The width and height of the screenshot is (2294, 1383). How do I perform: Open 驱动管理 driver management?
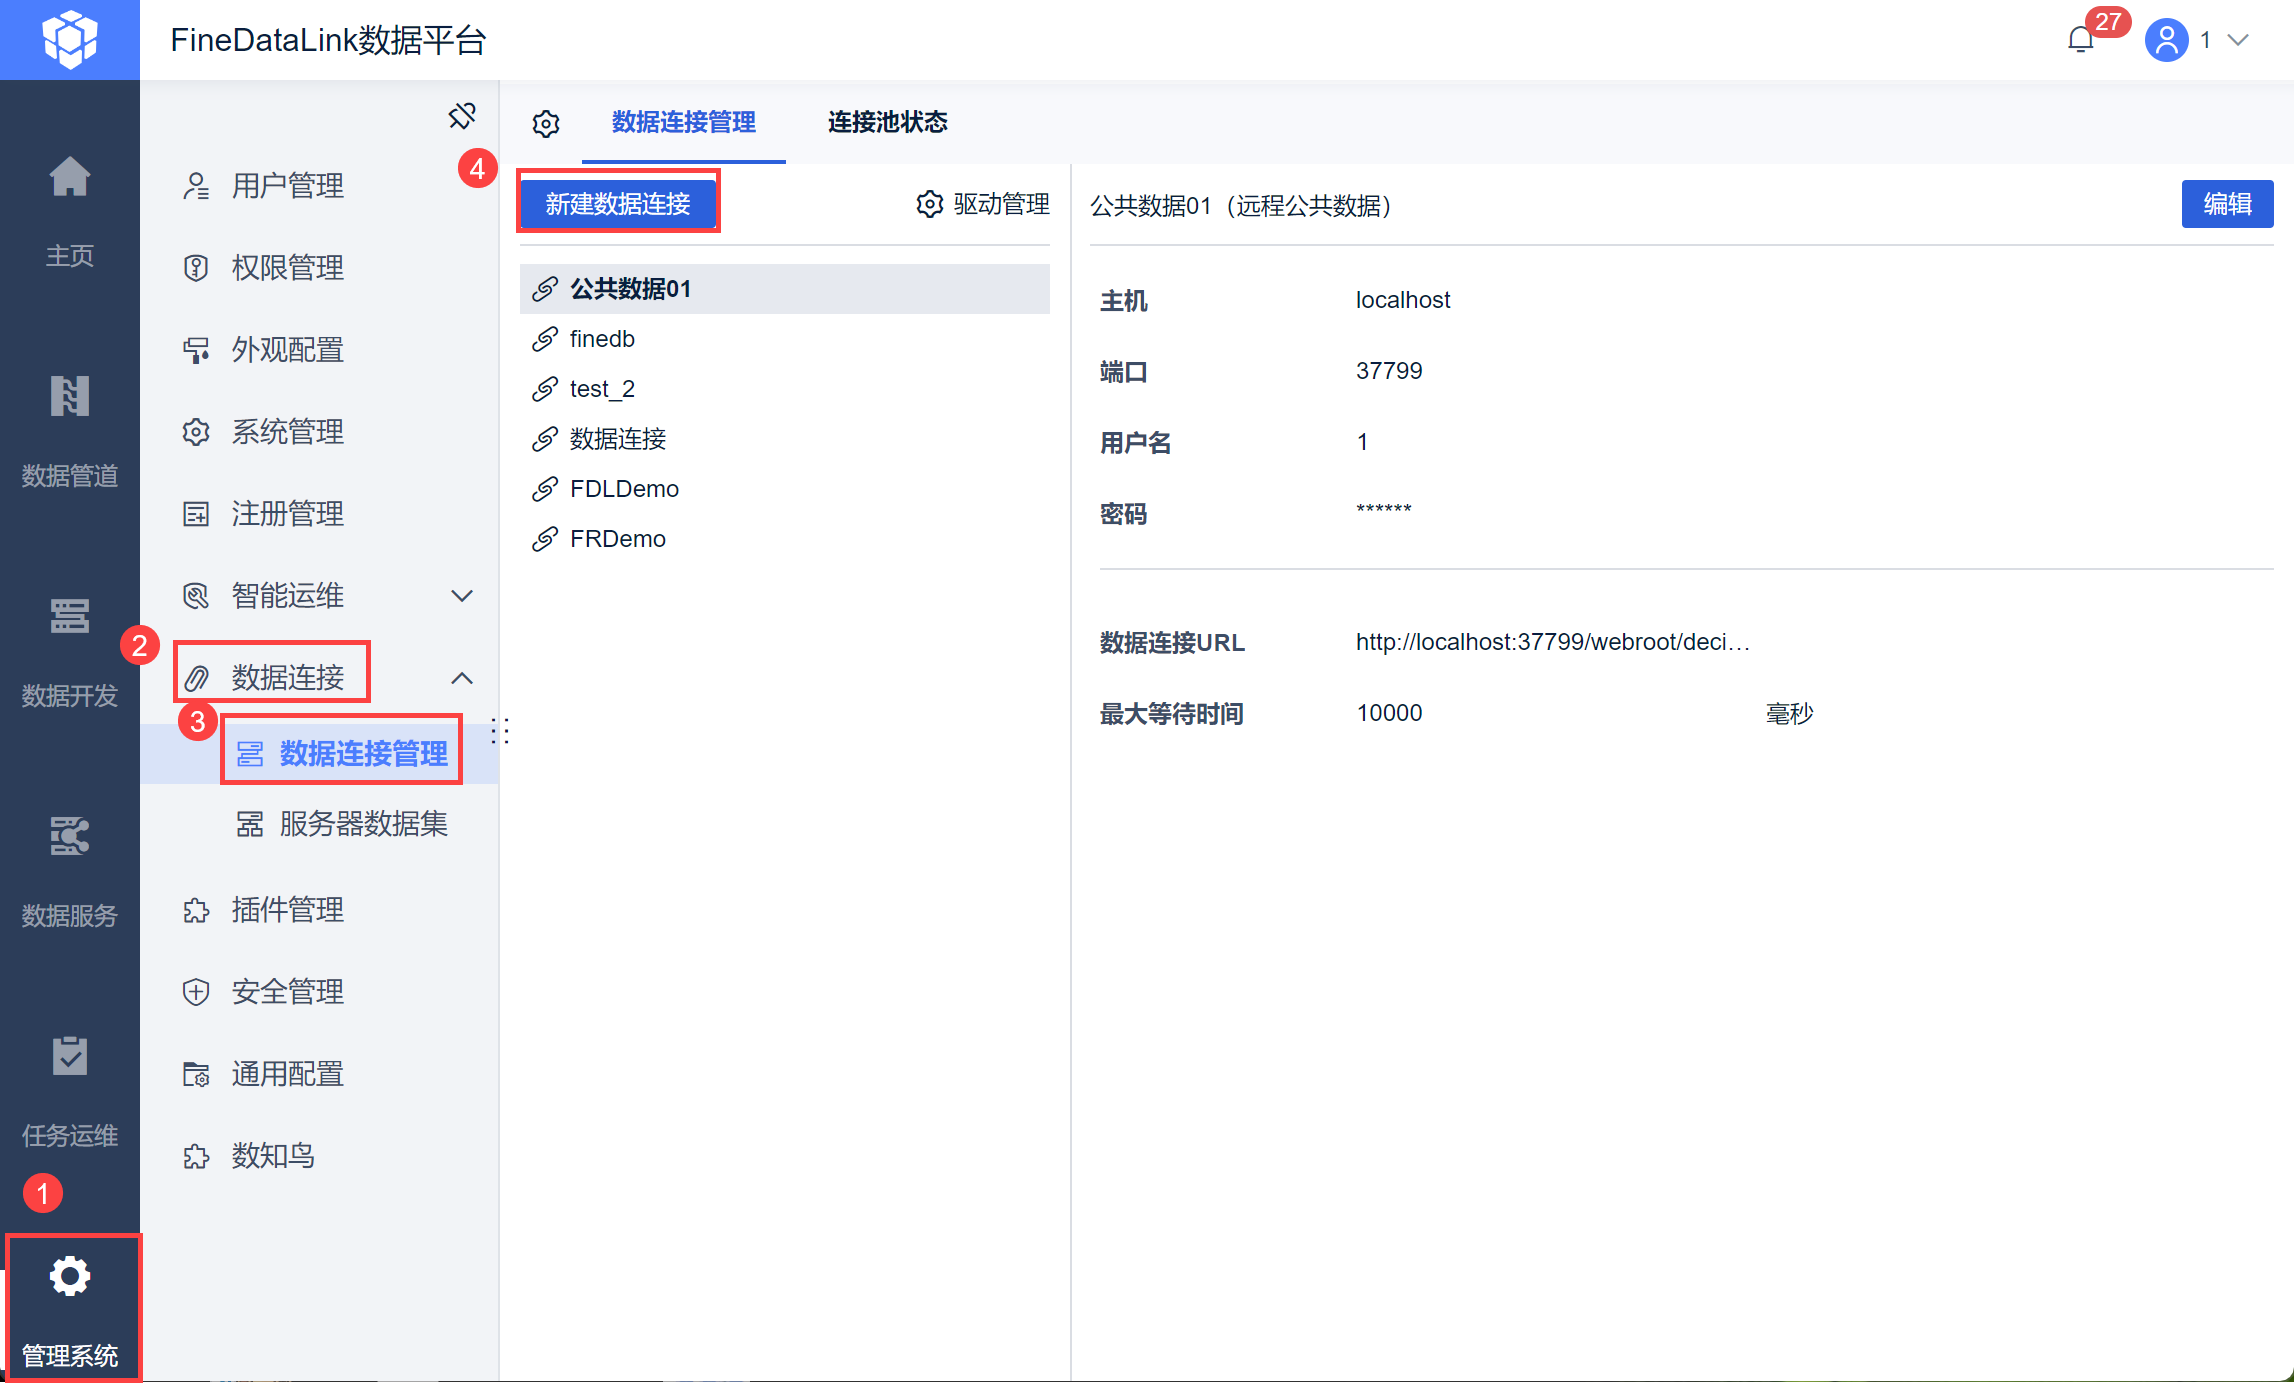pos(983,204)
